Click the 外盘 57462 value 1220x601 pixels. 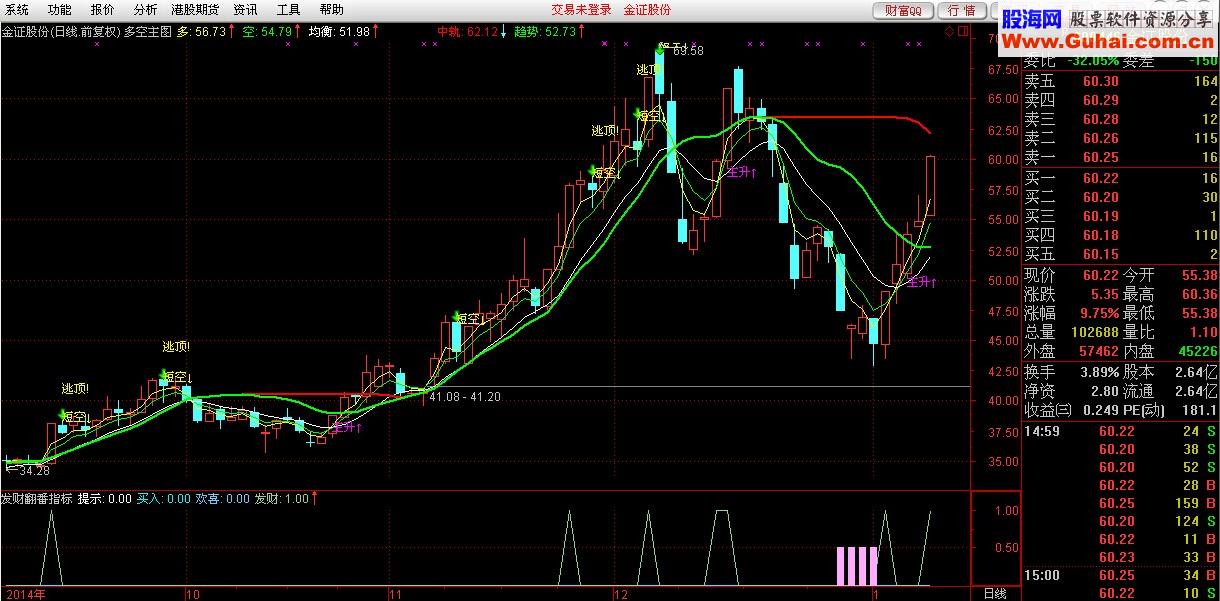click(1099, 351)
